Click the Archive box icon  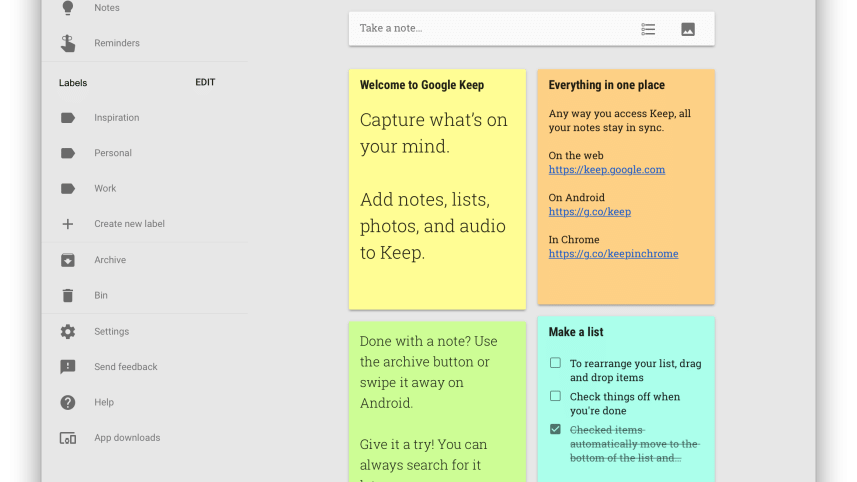68,260
